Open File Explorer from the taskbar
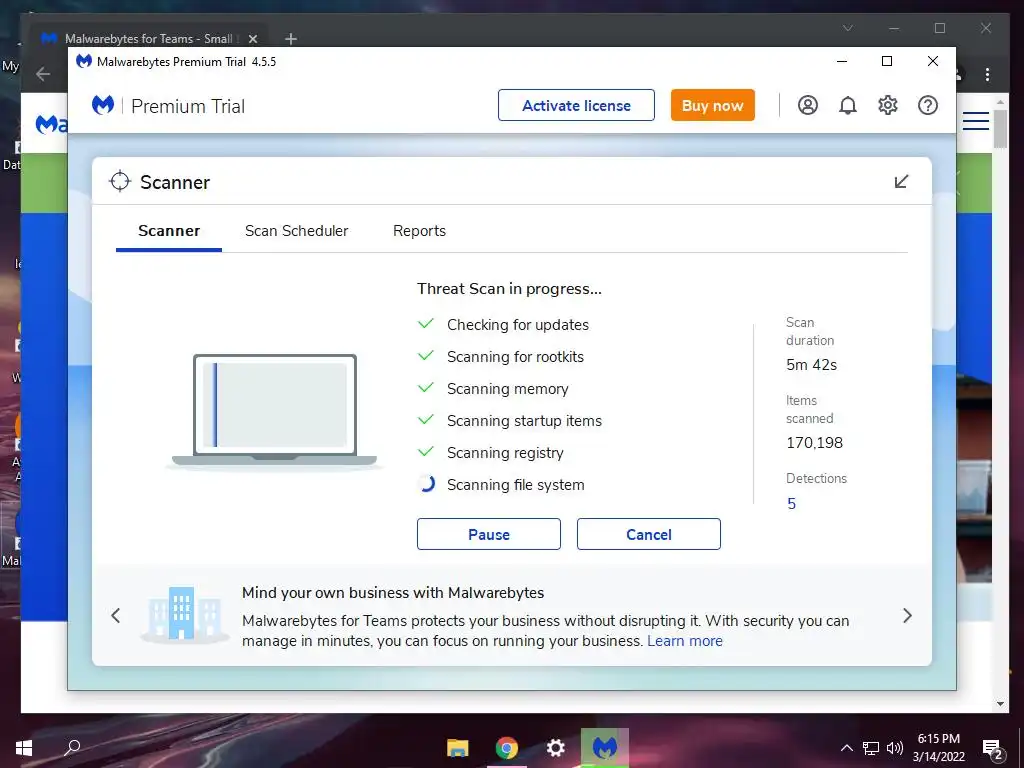The height and width of the screenshot is (768, 1024). click(458, 748)
